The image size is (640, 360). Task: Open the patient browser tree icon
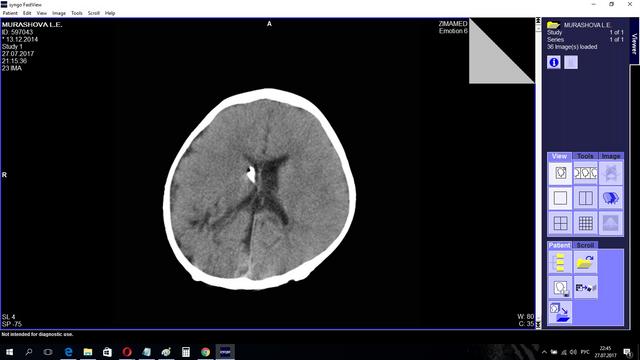pyautogui.click(x=560, y=262)
